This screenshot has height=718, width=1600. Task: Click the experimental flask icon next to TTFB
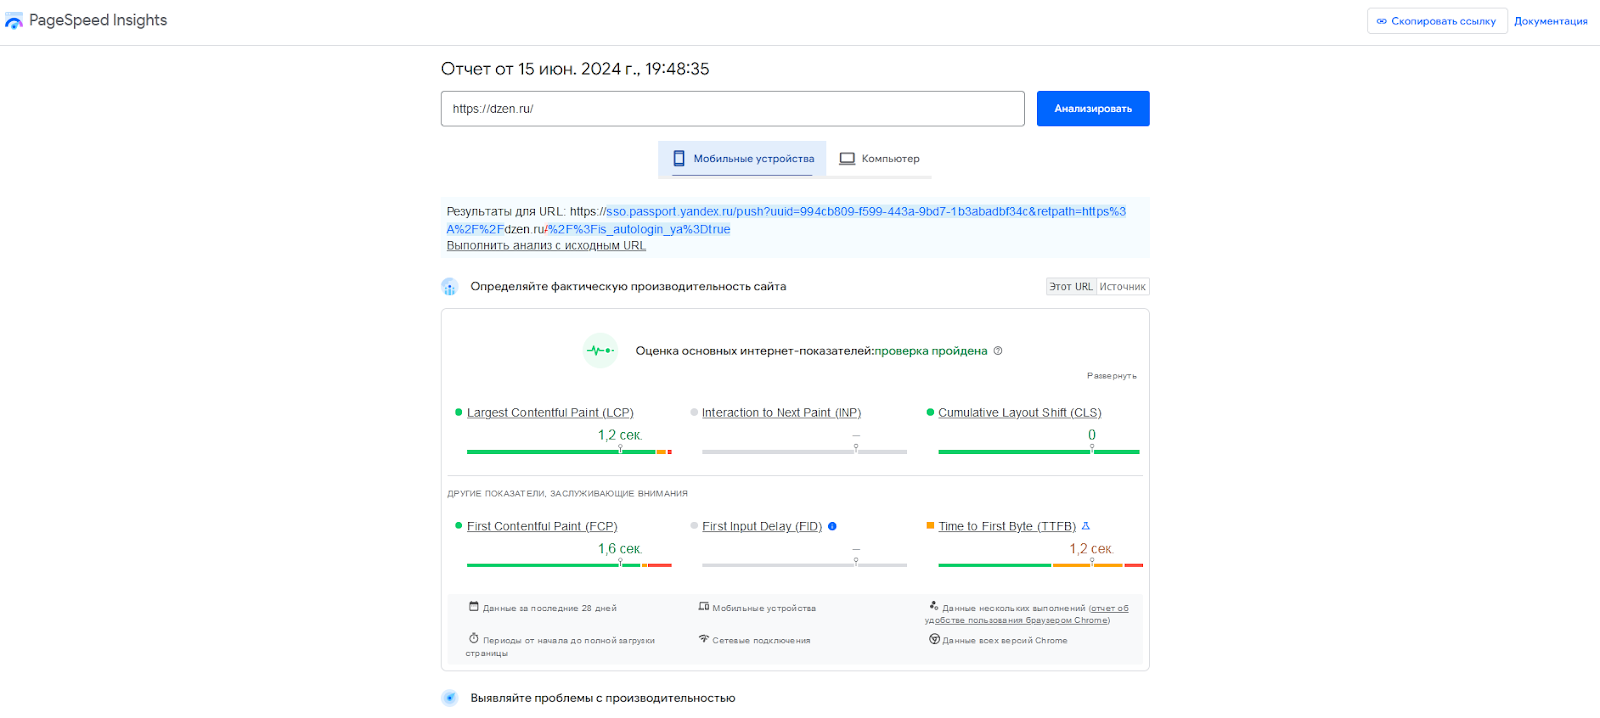(1086, 526)
